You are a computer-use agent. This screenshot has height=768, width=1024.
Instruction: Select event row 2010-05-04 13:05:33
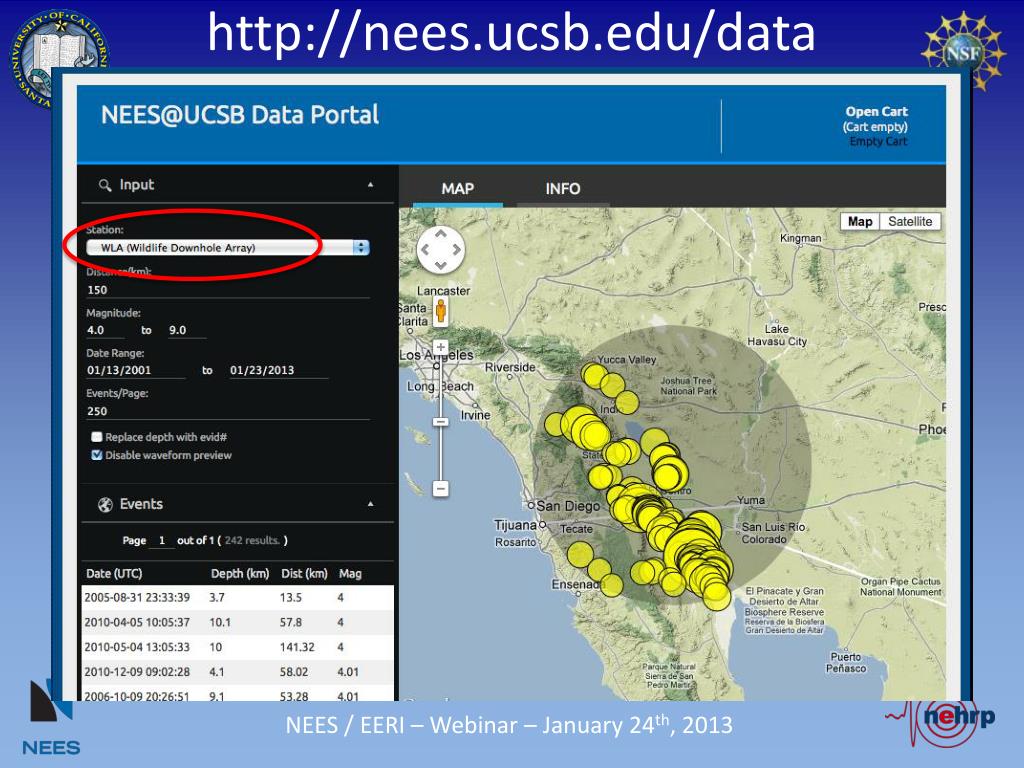(x=238, y=647)
